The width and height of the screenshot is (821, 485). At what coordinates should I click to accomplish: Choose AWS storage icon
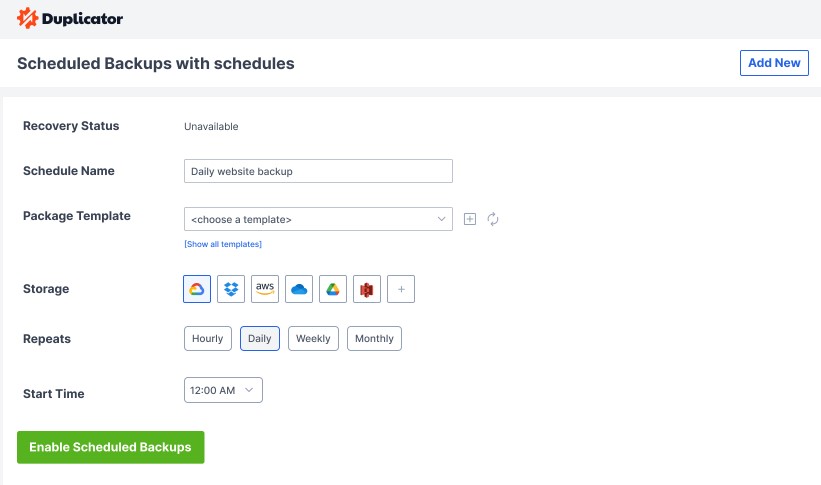265,289
